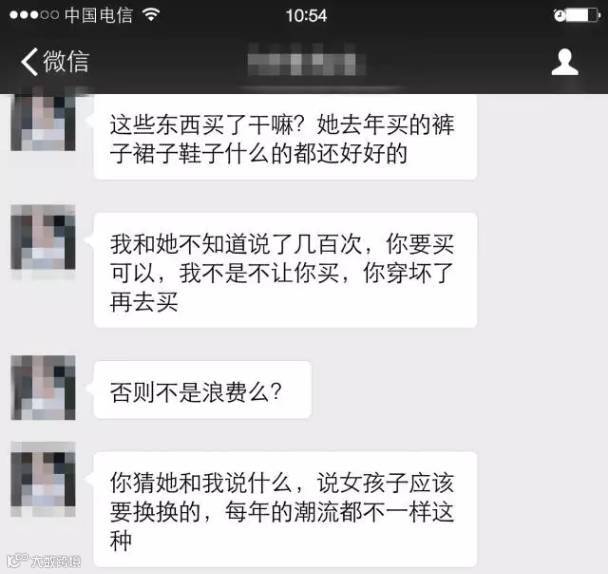609x574 pixels.
Task: Tap the 微信 back label
Action: 66,61
